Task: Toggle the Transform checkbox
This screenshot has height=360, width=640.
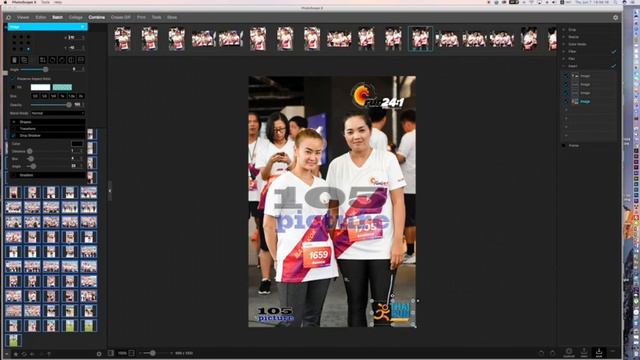Action: point(14,129)
